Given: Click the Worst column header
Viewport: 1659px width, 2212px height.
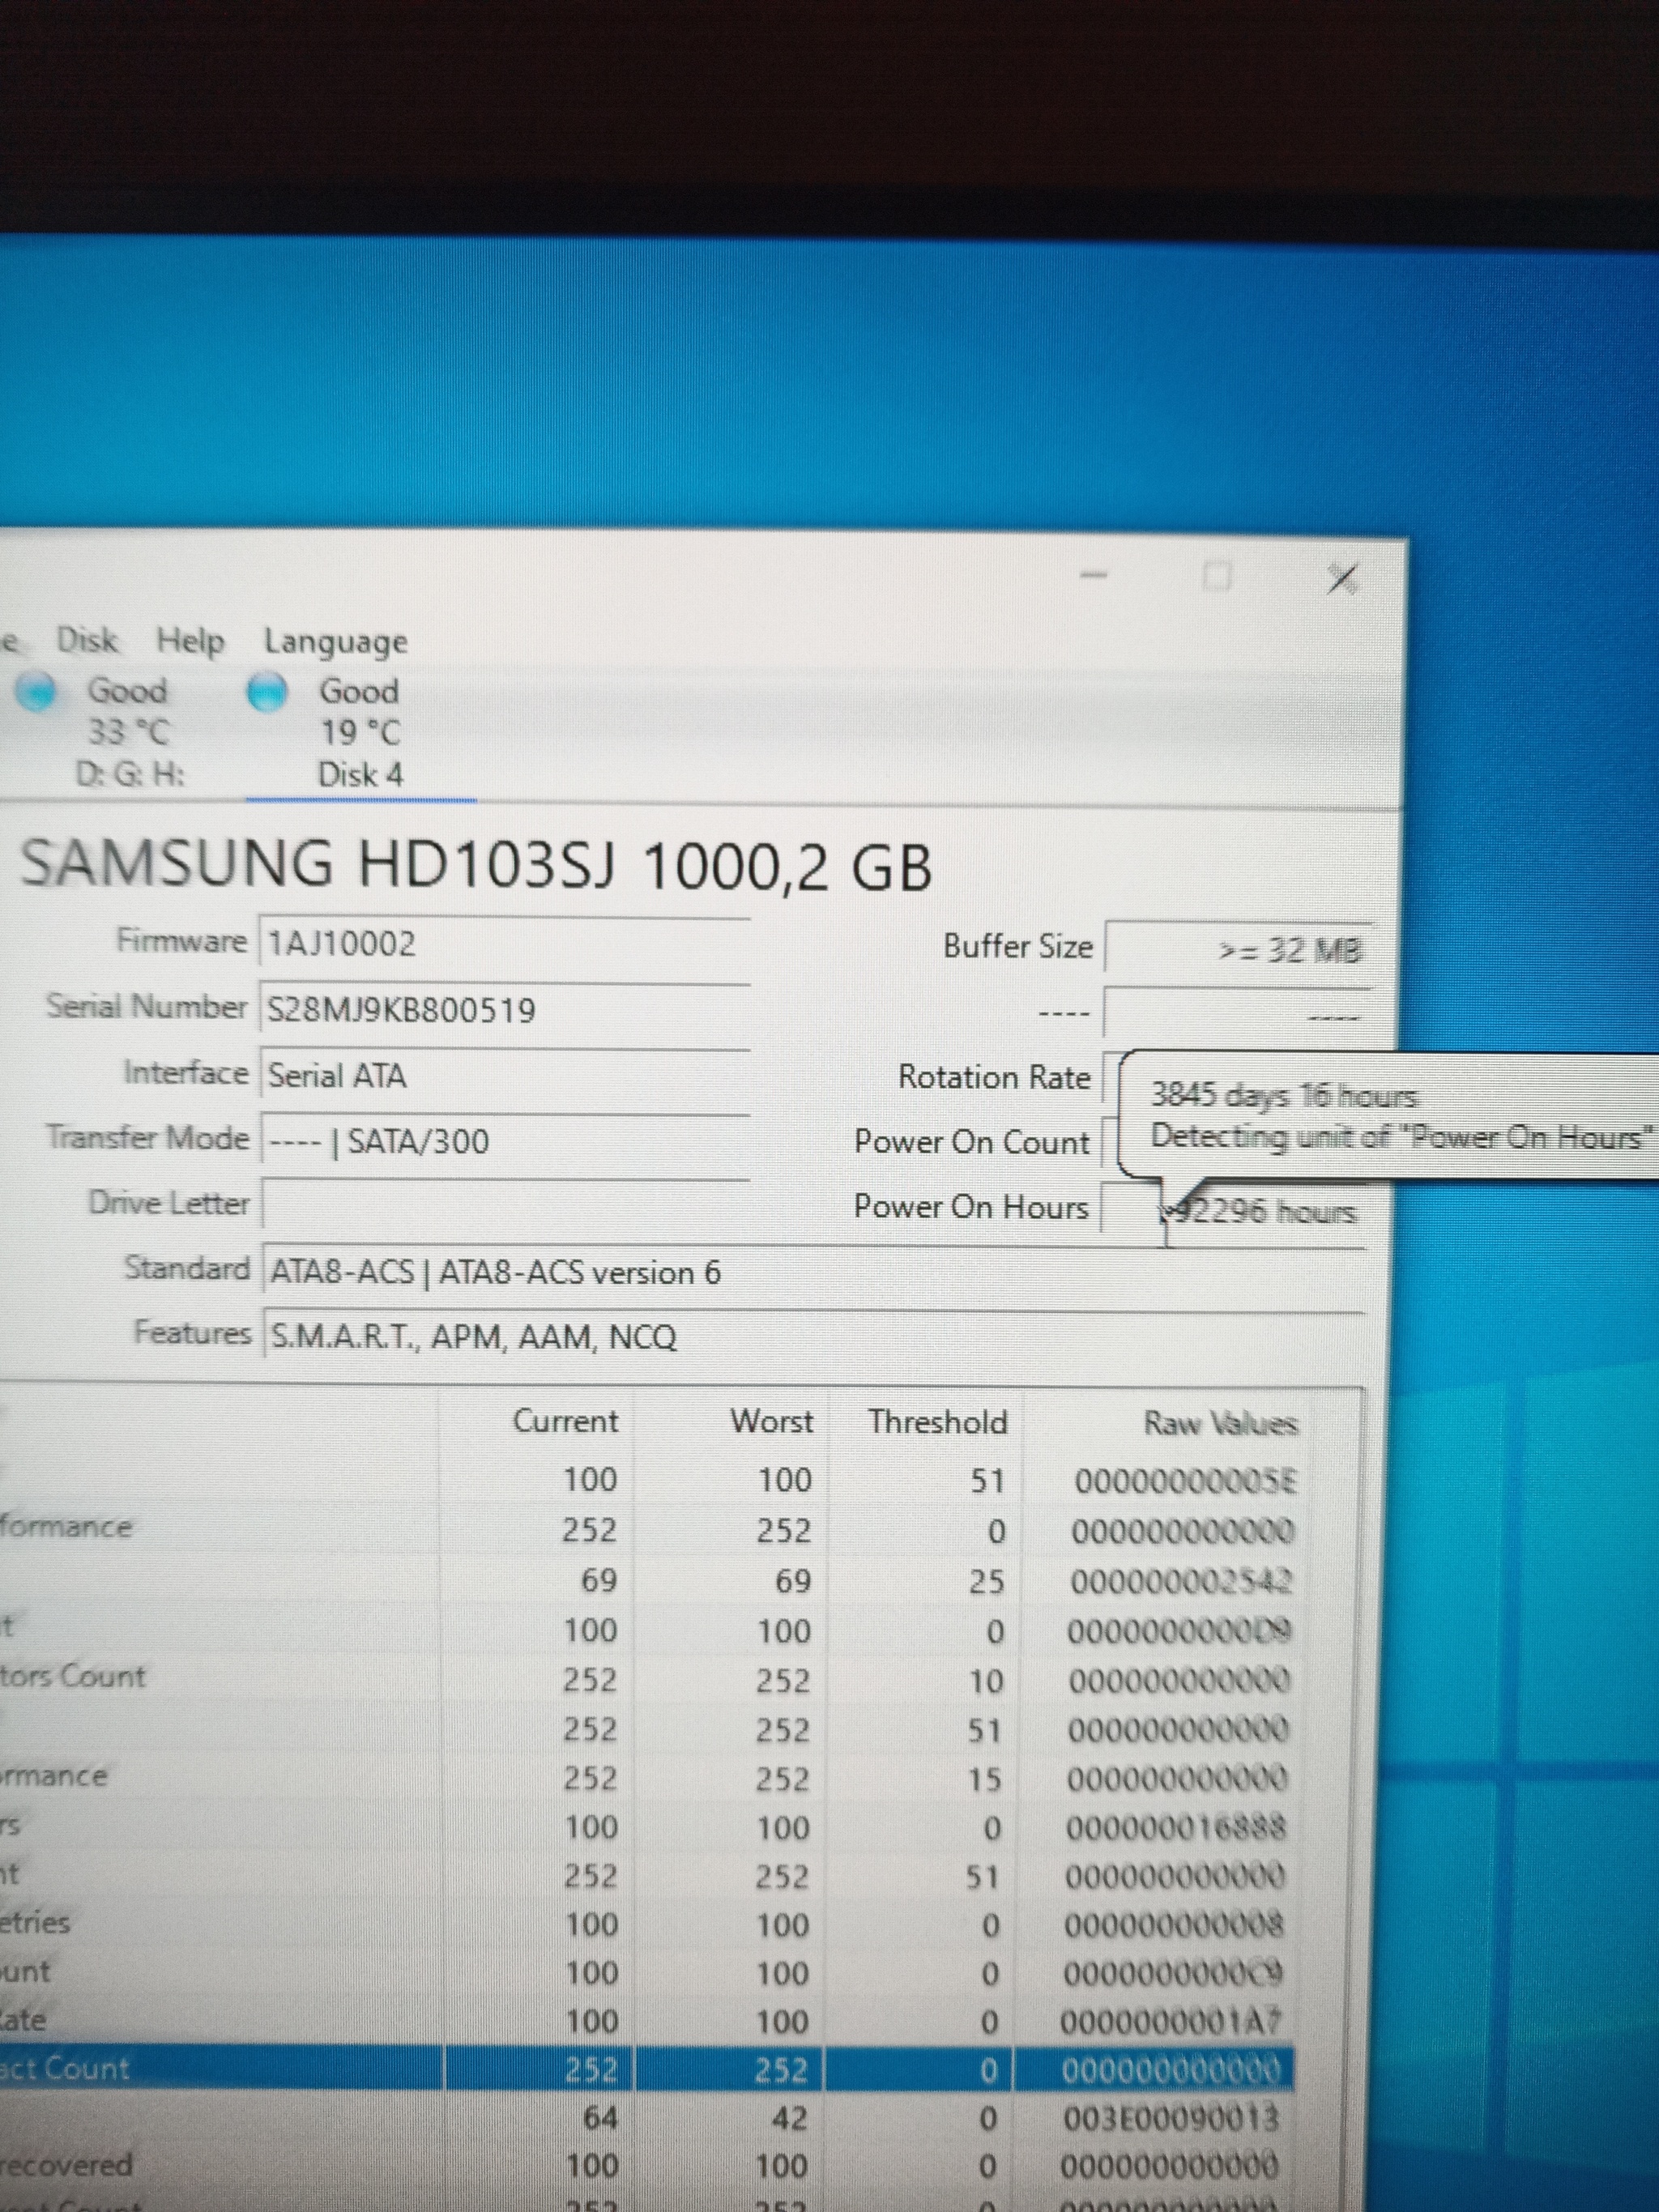Looking at the screenshot, I should (771, 1421).
